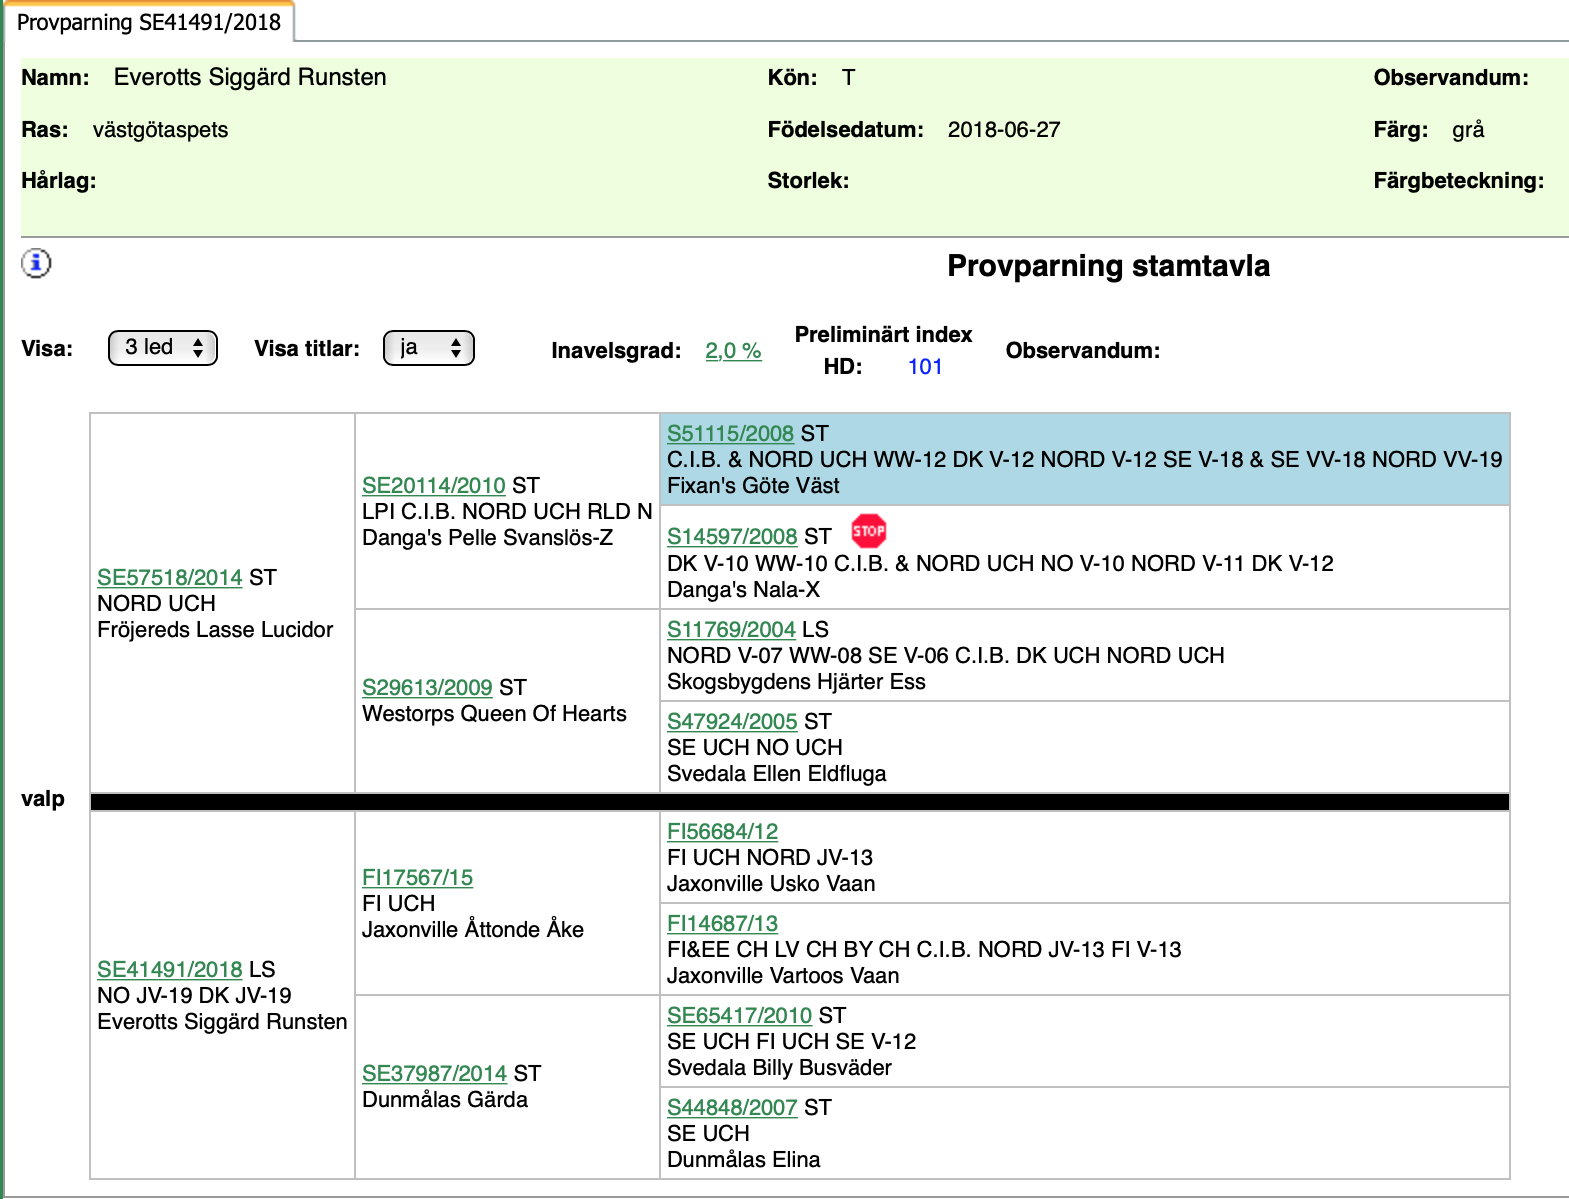Image resolution: width=1569 pixels, height=1199 pixels.
Task: Open Westorps Queen Of Hearts link S29613/2009
Action: [427, 688]
